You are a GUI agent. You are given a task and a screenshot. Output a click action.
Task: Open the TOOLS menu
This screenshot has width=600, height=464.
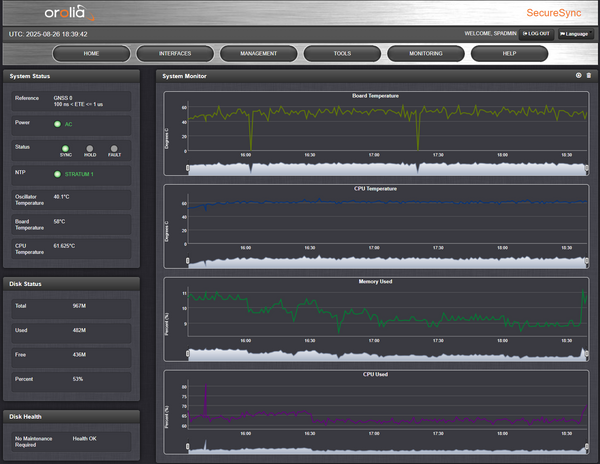coord(342,54)
